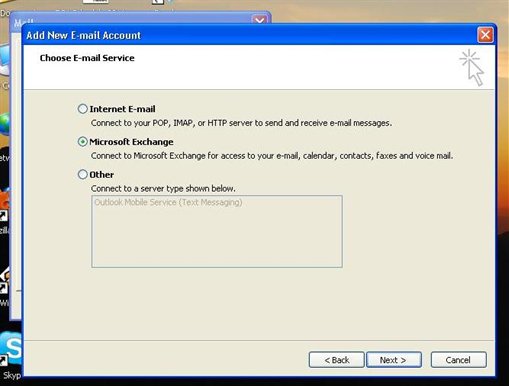This screenshot has width=509, height=386.
Task: Choose the Other radio option
Action: pos(82,174)
